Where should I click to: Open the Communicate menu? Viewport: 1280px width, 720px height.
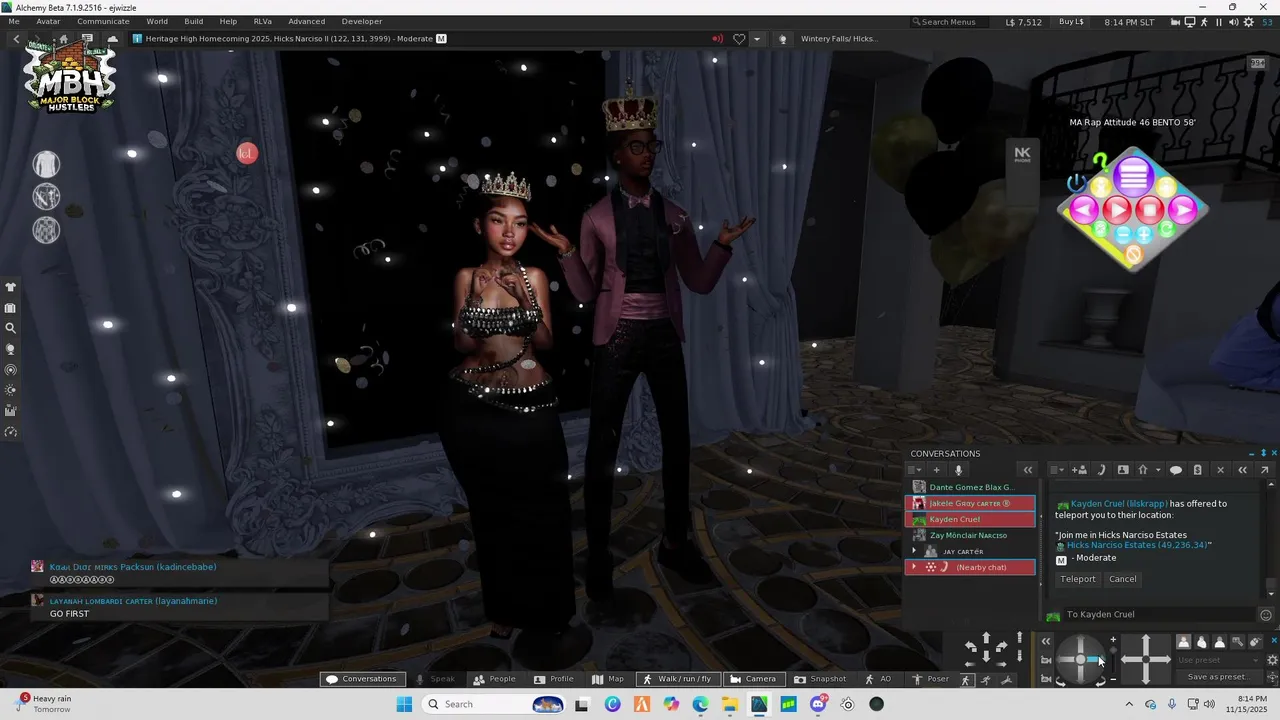pos(103,21)
